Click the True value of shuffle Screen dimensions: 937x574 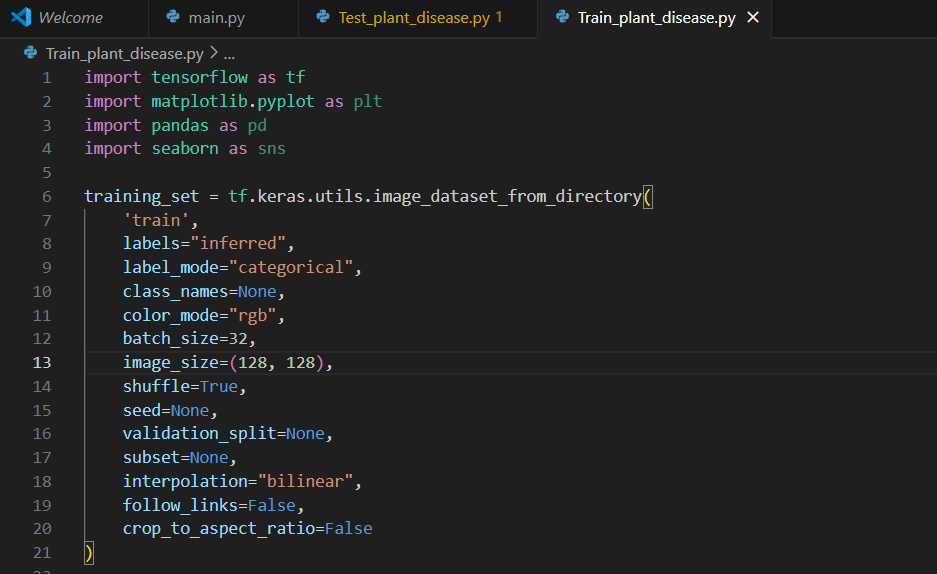pyautogui.click(x=219, y=386)
